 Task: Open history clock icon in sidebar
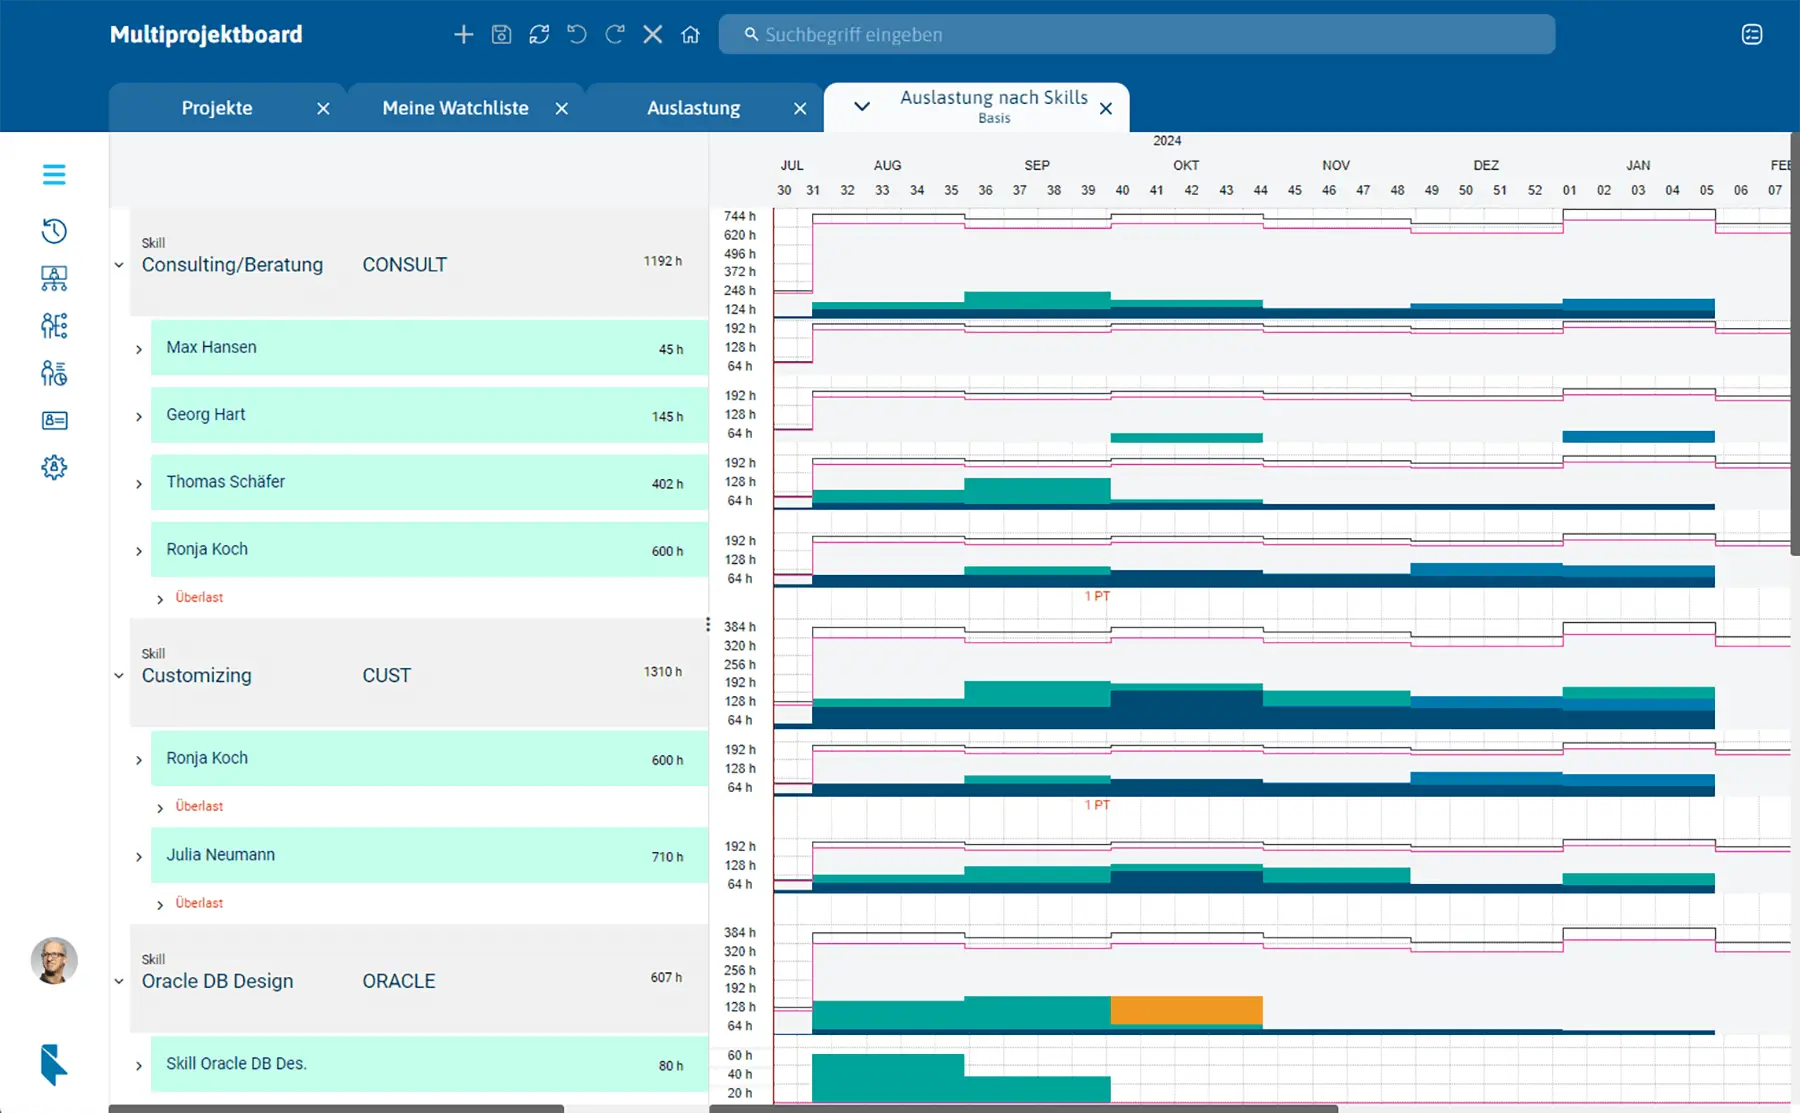pyautogui.click(x=54, y=231)
